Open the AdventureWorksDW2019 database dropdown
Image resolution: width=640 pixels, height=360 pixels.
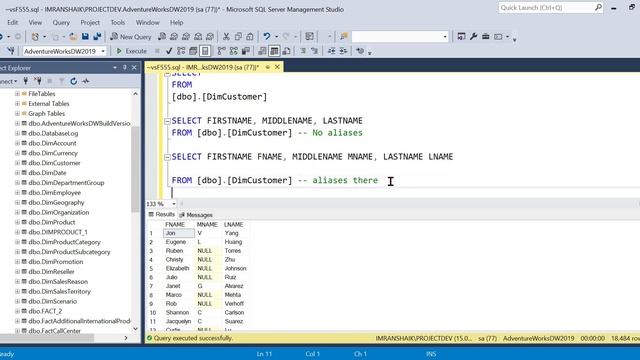point(103,51)
